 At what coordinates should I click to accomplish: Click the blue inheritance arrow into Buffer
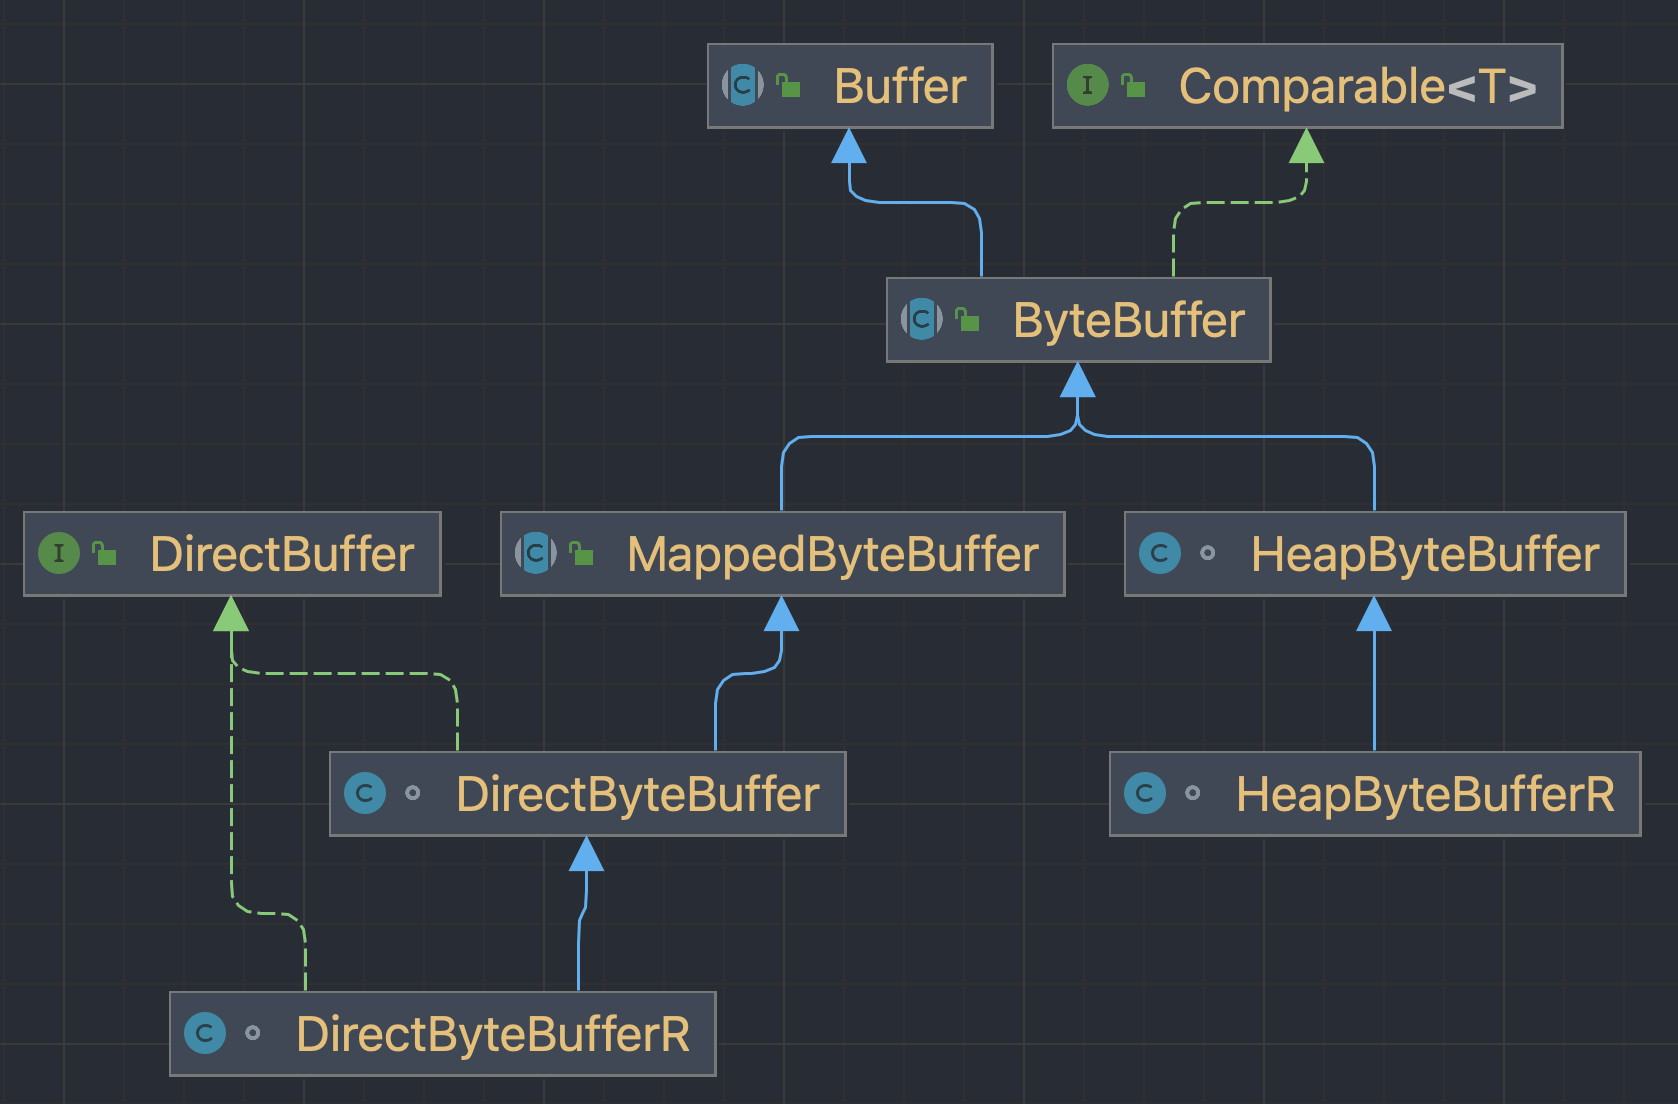[x=849, y=146]
